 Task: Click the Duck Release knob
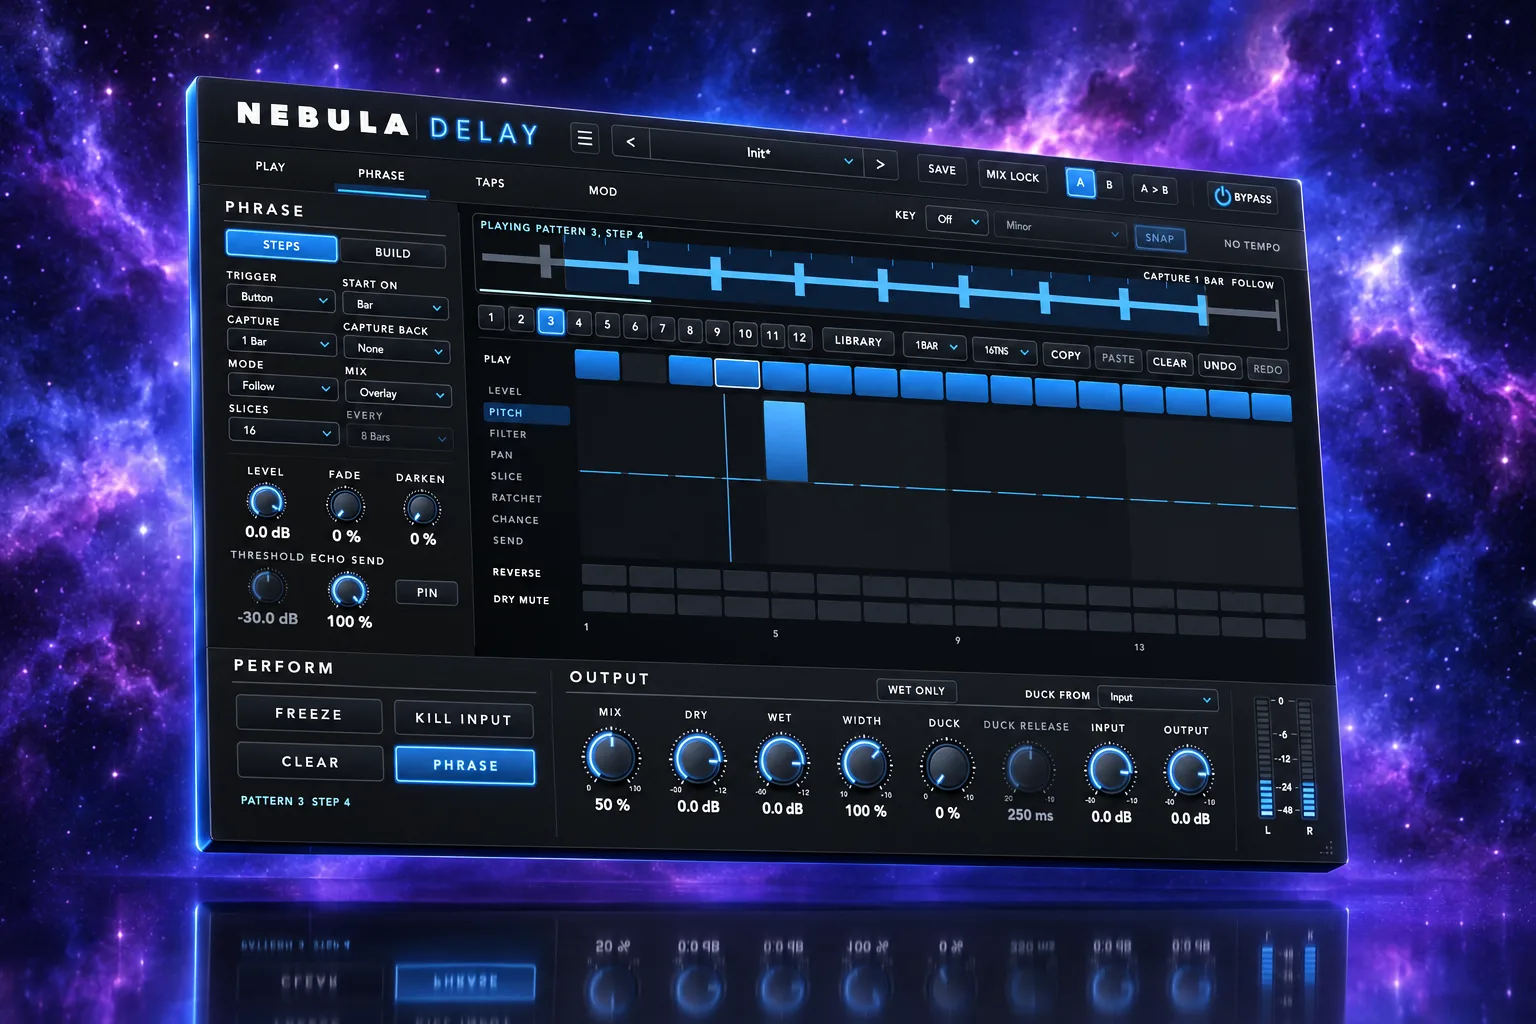click(1028, 769)
